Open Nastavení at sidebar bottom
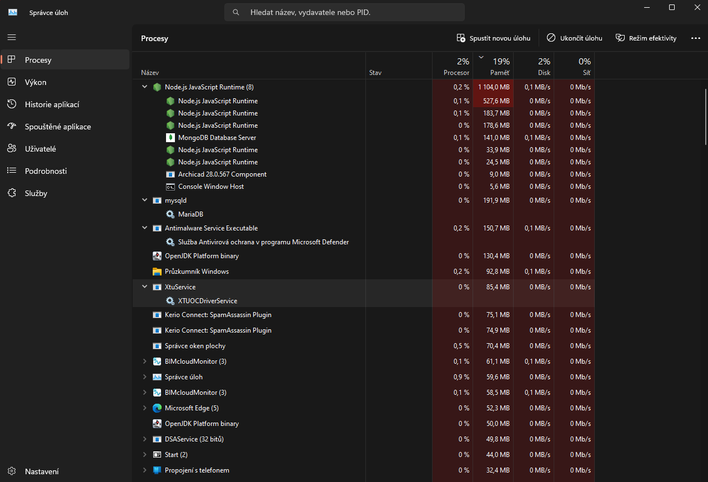Image resolution: width=708 pixels, height=482 pixels. click(x=65, y=471)
